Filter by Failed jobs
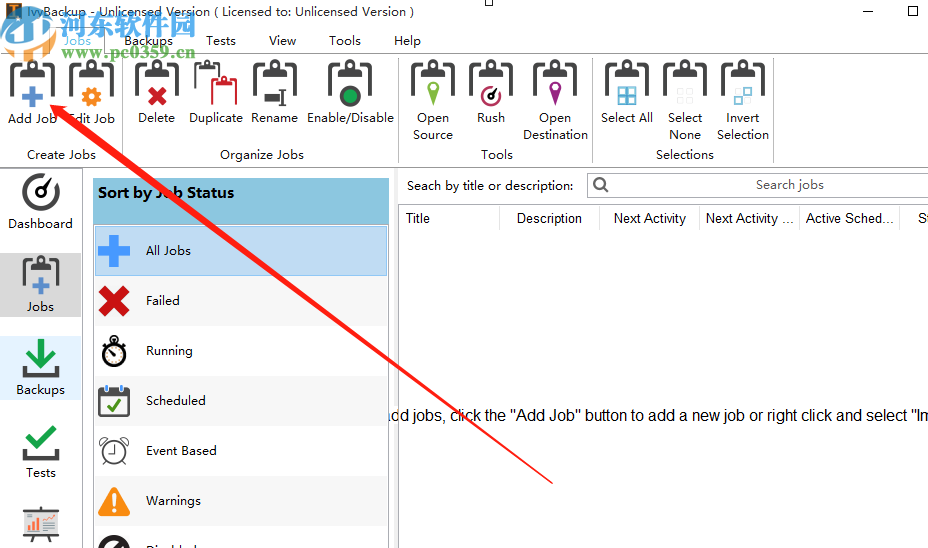Screen dimensions: 928x548 tap(241, 301)
